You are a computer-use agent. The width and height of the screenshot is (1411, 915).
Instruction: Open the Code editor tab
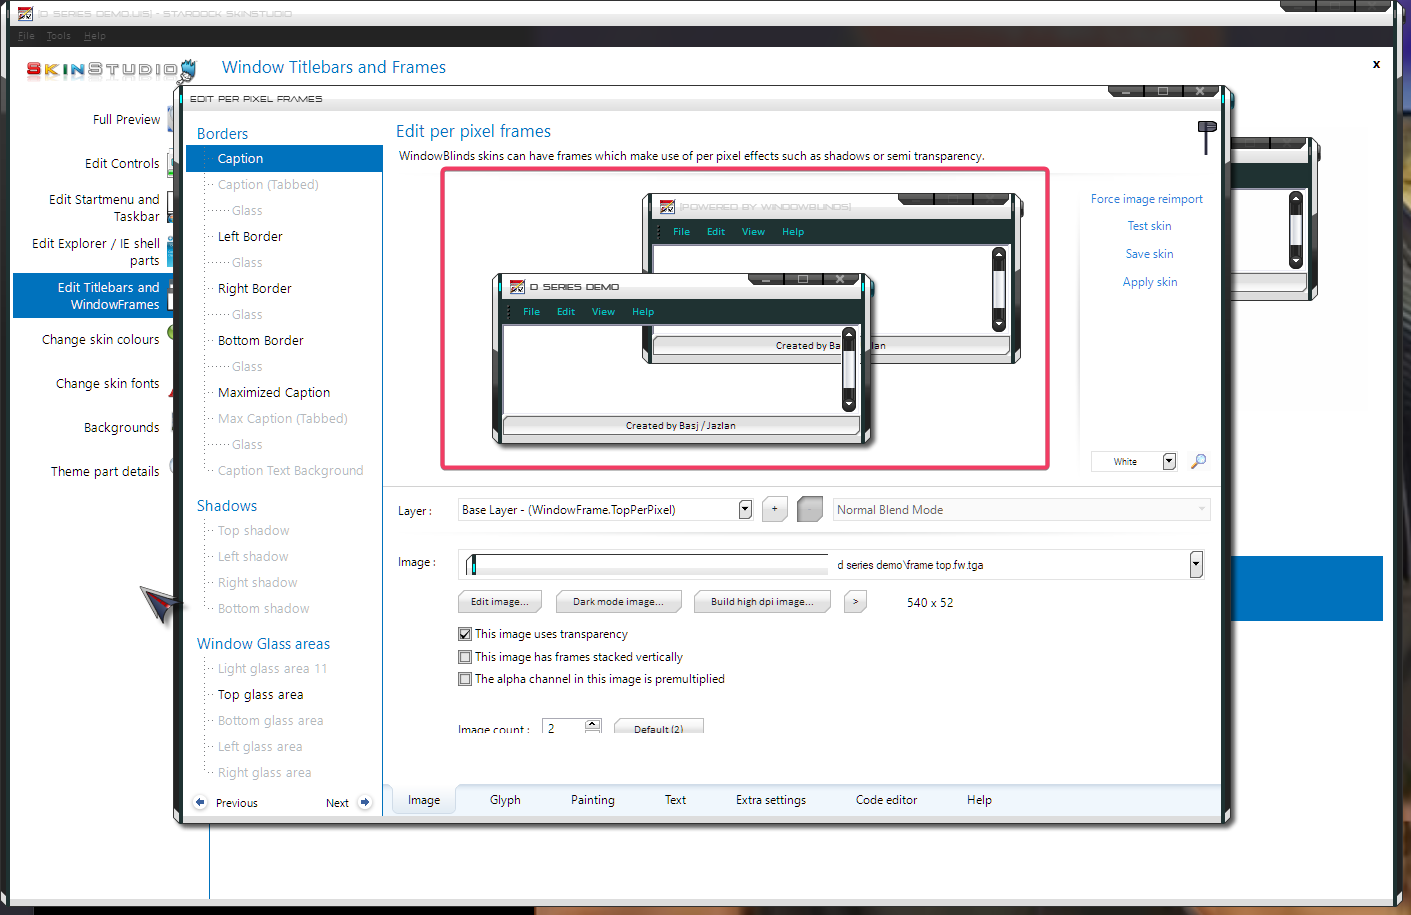886,800
